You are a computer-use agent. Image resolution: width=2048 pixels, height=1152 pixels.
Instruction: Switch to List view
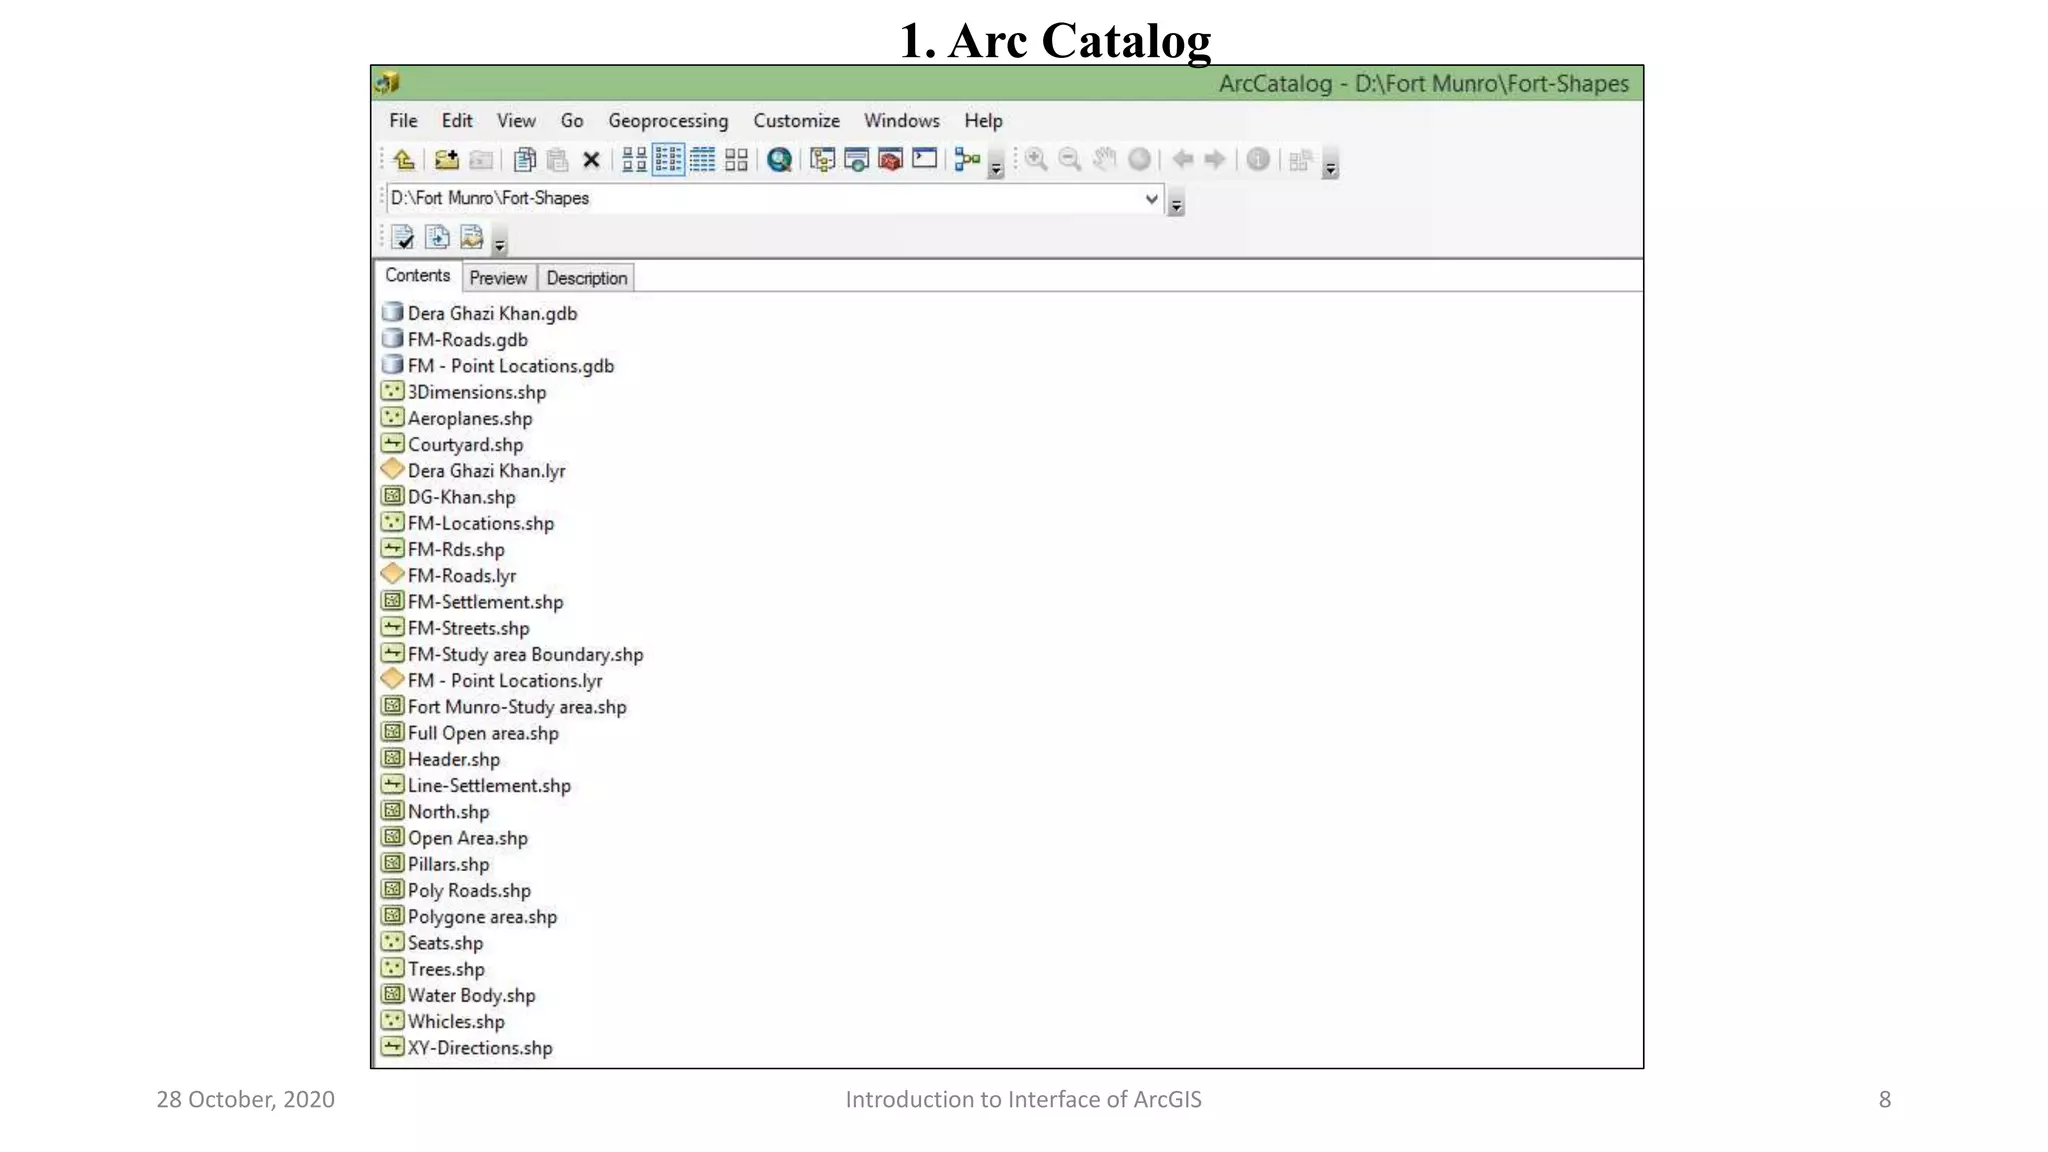click(x=668, y=159)
